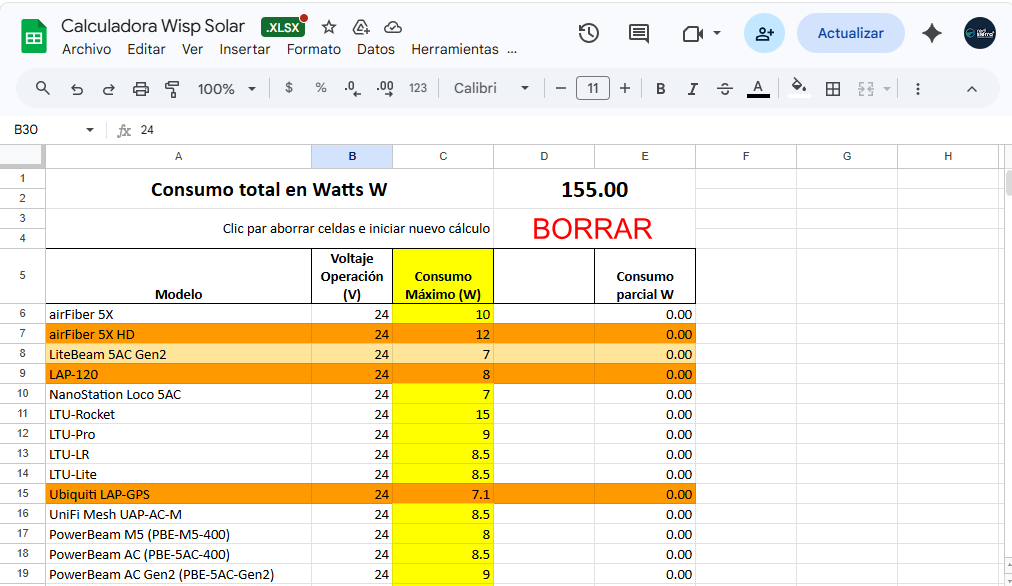Star this spreadsheet document
This screenshot has height=586, width=1012.
coord(329,27)
